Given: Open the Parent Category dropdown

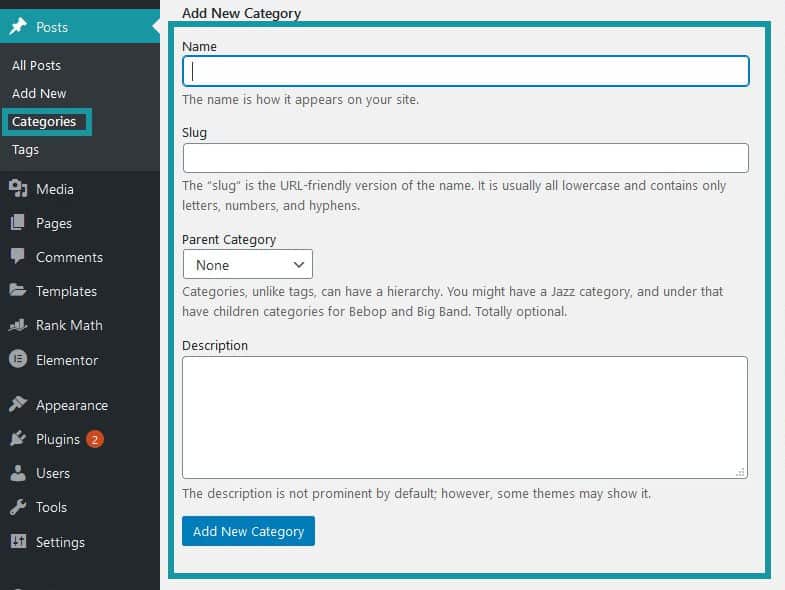Looking at the screenshot, I should 247,265.
